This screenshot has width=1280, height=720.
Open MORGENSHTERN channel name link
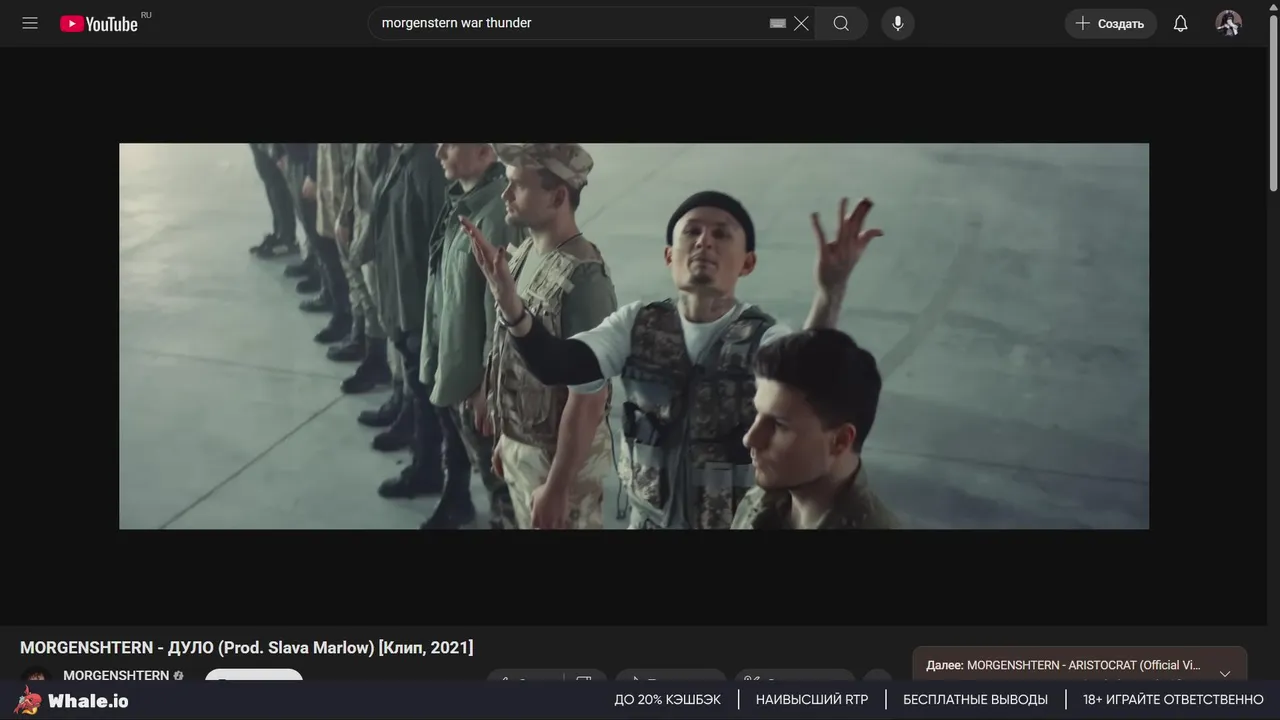click(x=116, y=675)
